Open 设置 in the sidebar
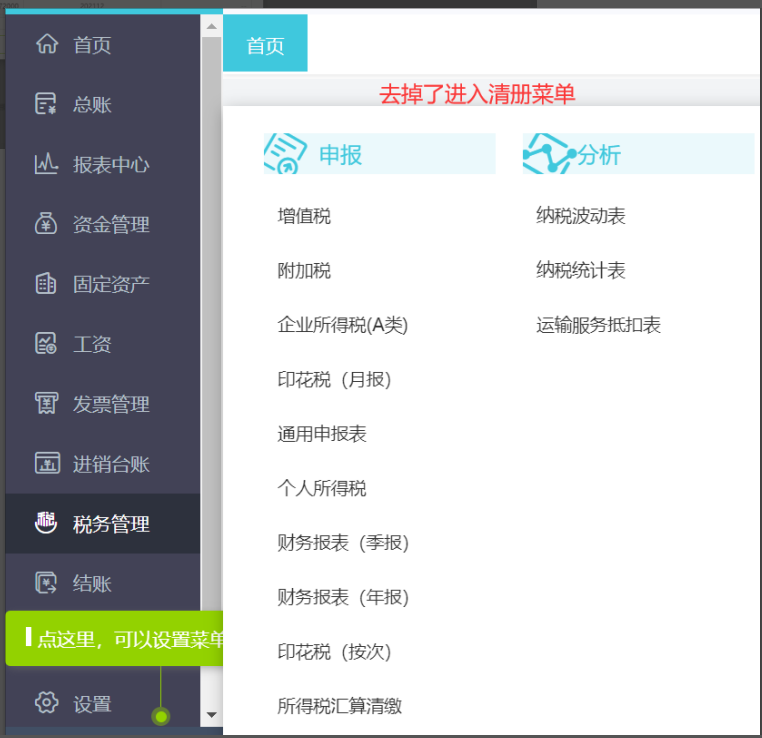 tap(103, 703)
